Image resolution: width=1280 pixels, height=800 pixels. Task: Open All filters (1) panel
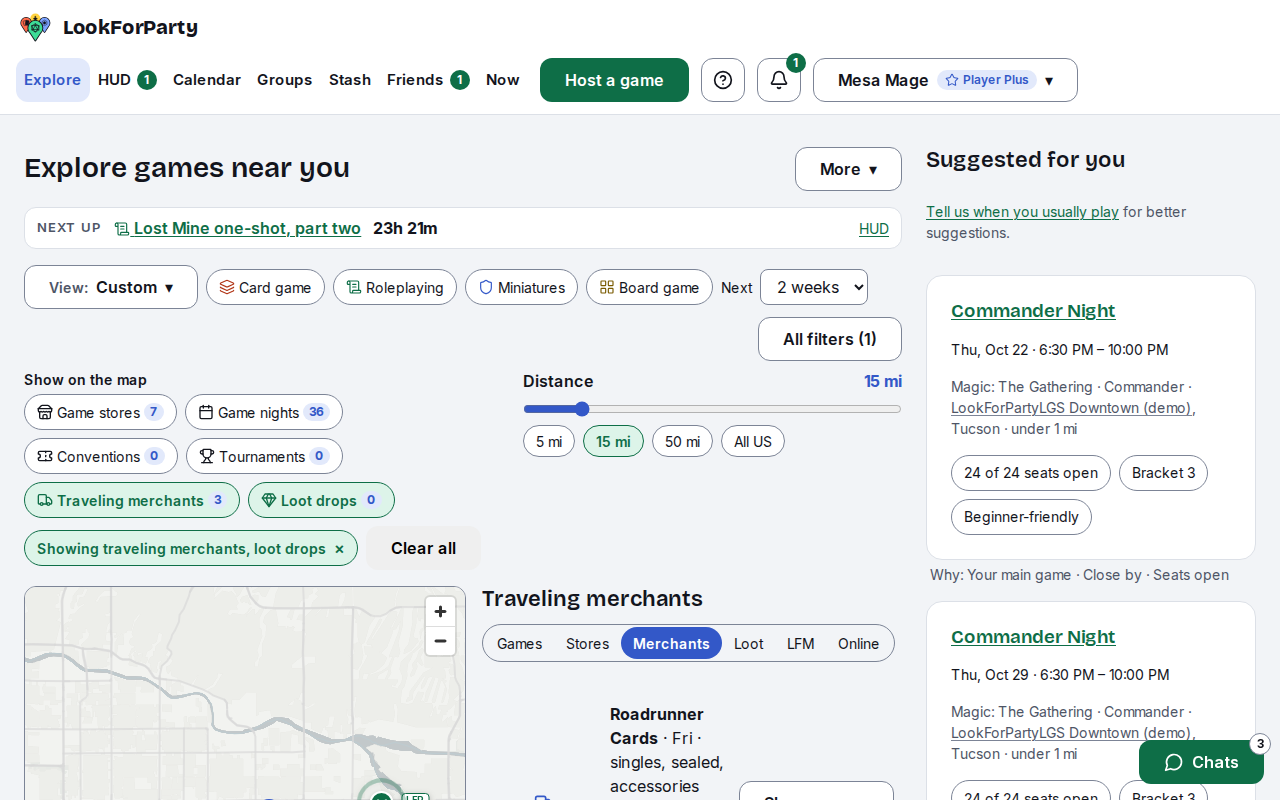(830, 339)
